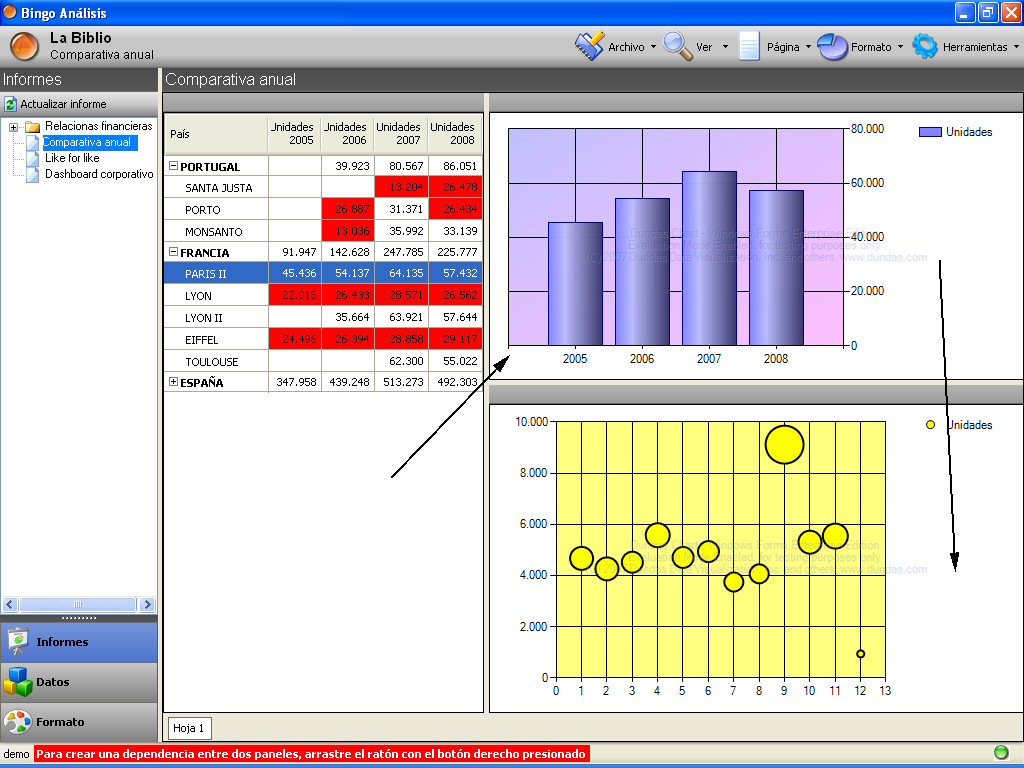Expand the Relacionas financieras folder
The height and width of the screenshot is (768, 1024).
13,127
